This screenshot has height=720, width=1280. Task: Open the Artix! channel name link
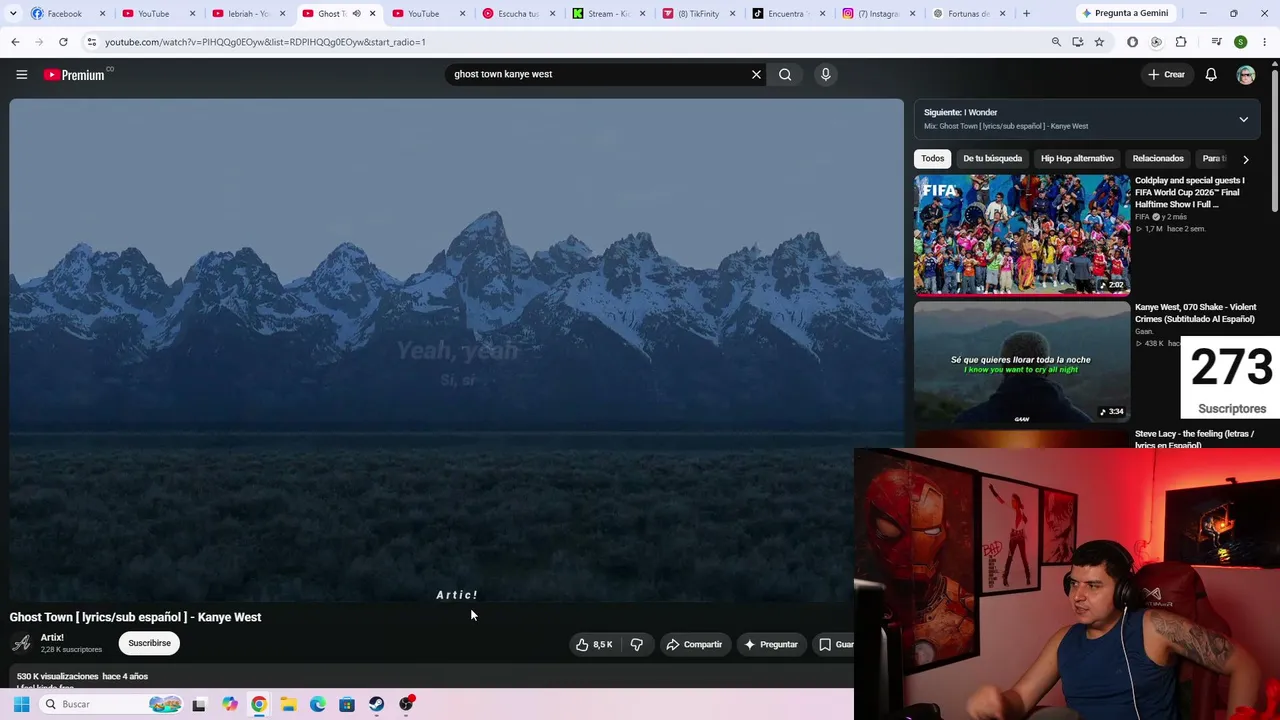[52, 637]
